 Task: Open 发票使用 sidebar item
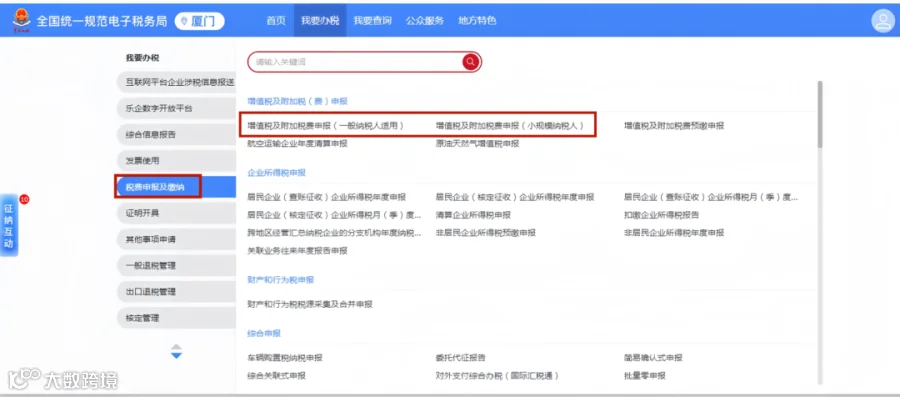(176, 161)
